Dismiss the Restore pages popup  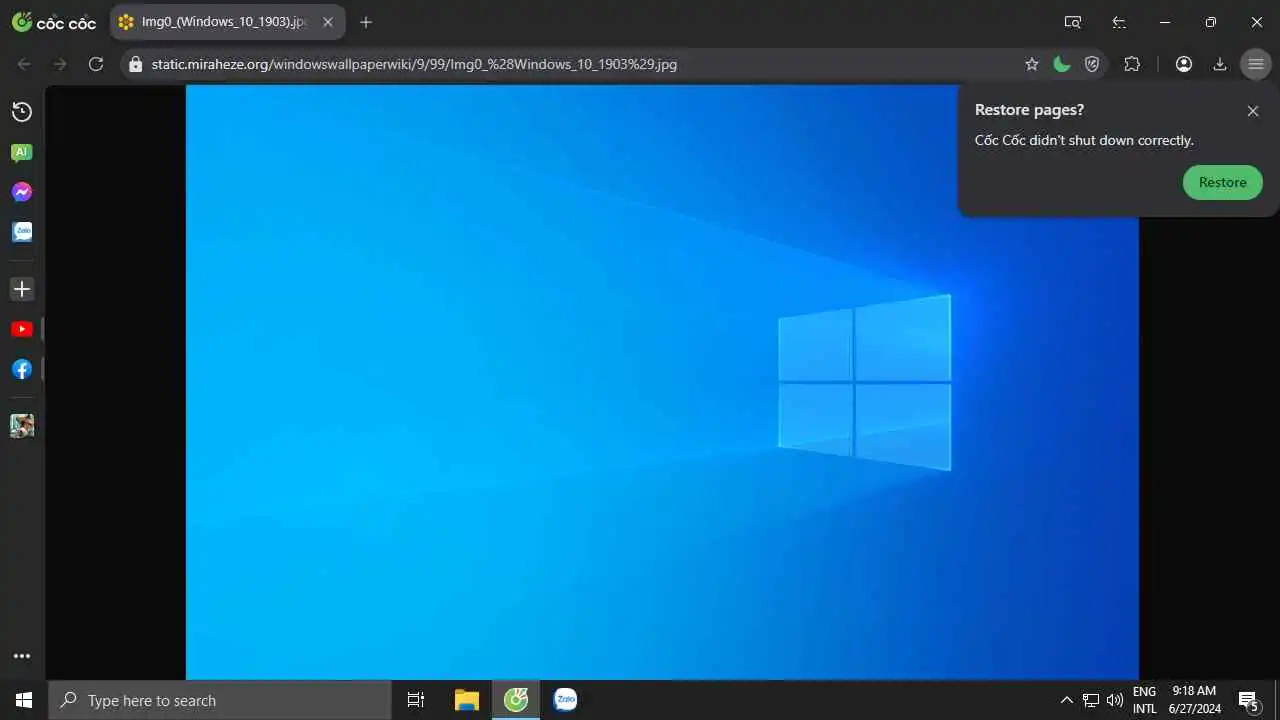coord(1253,111)
